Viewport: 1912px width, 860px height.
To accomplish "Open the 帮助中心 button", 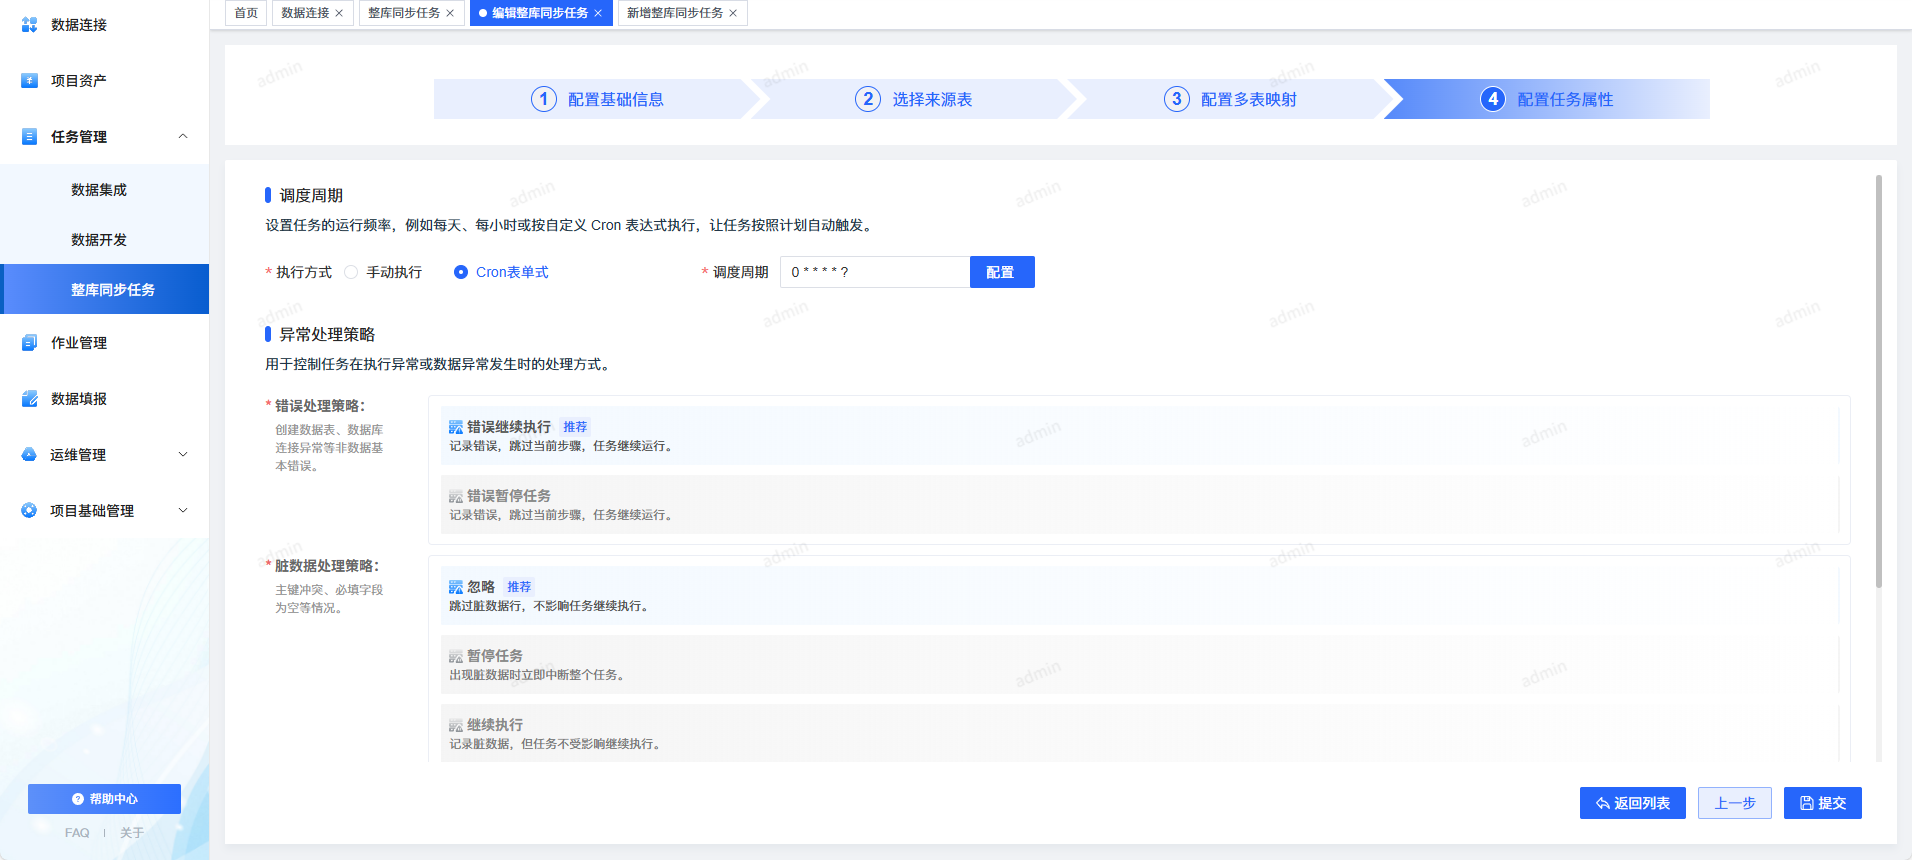I will [104, 799].
